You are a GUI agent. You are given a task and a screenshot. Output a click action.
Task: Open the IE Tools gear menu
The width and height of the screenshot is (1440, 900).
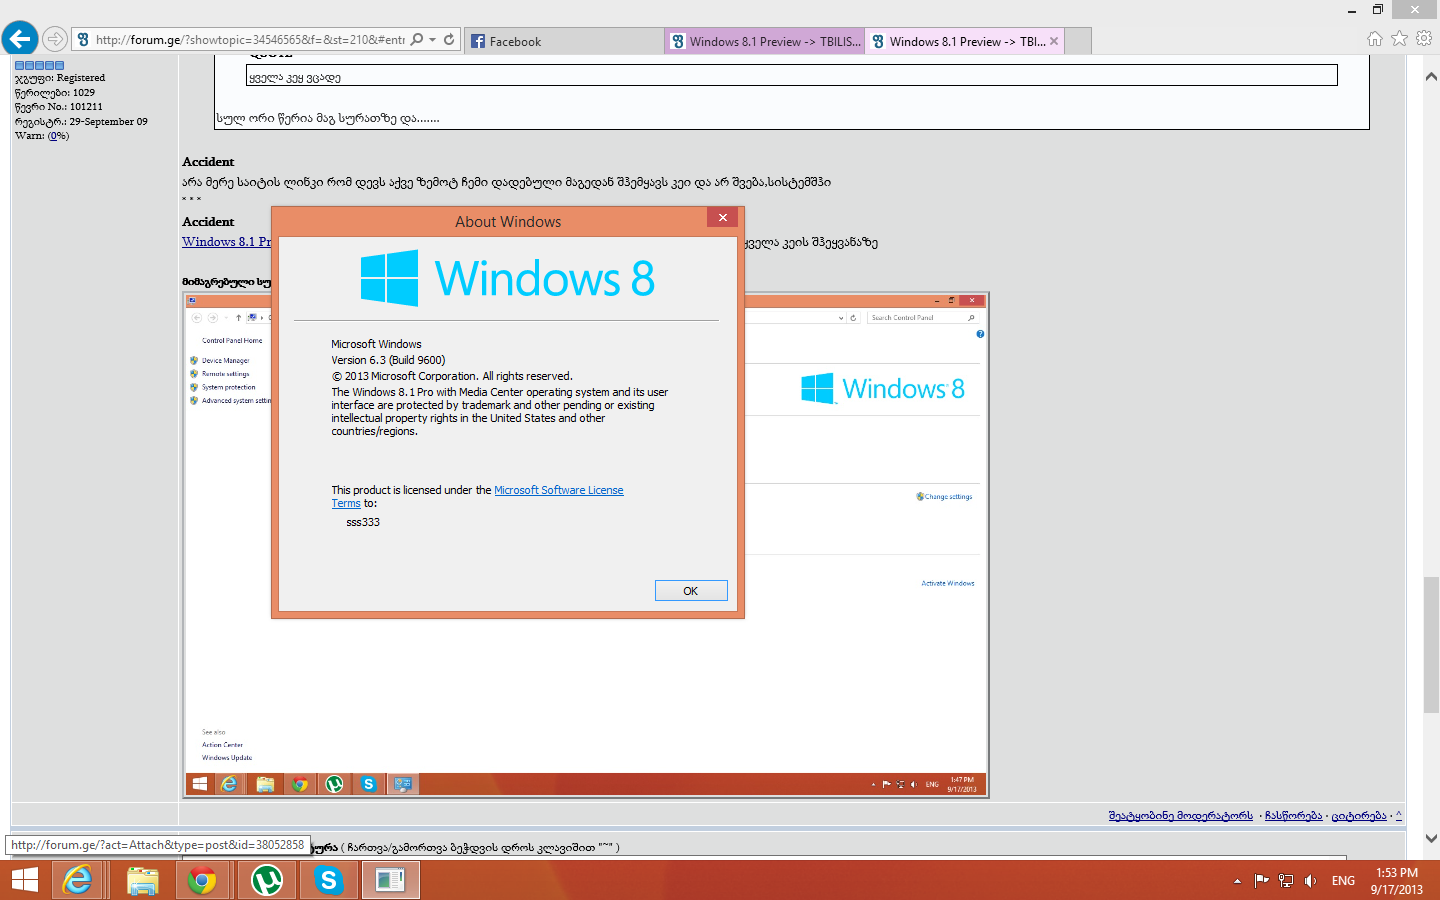pos(1424,39)
